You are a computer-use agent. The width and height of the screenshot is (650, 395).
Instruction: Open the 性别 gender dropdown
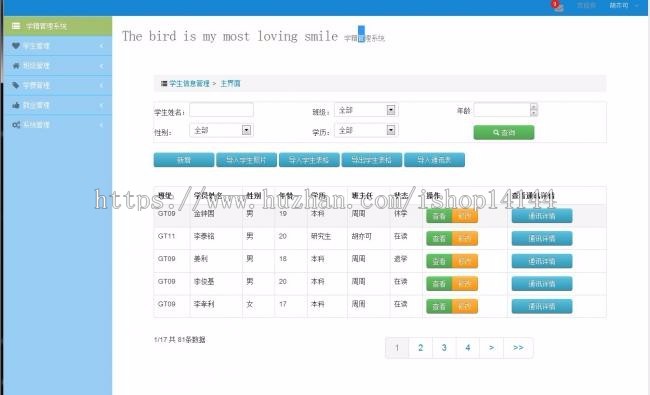[221, 130]
